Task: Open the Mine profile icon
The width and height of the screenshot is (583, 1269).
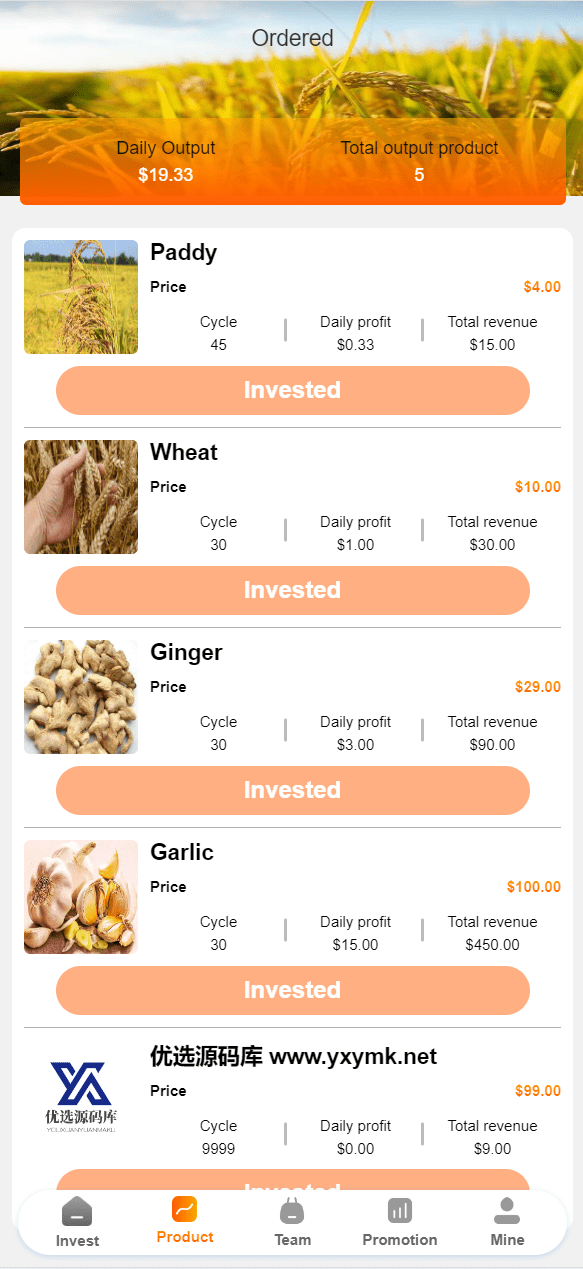Action: tap(507, 1211)
